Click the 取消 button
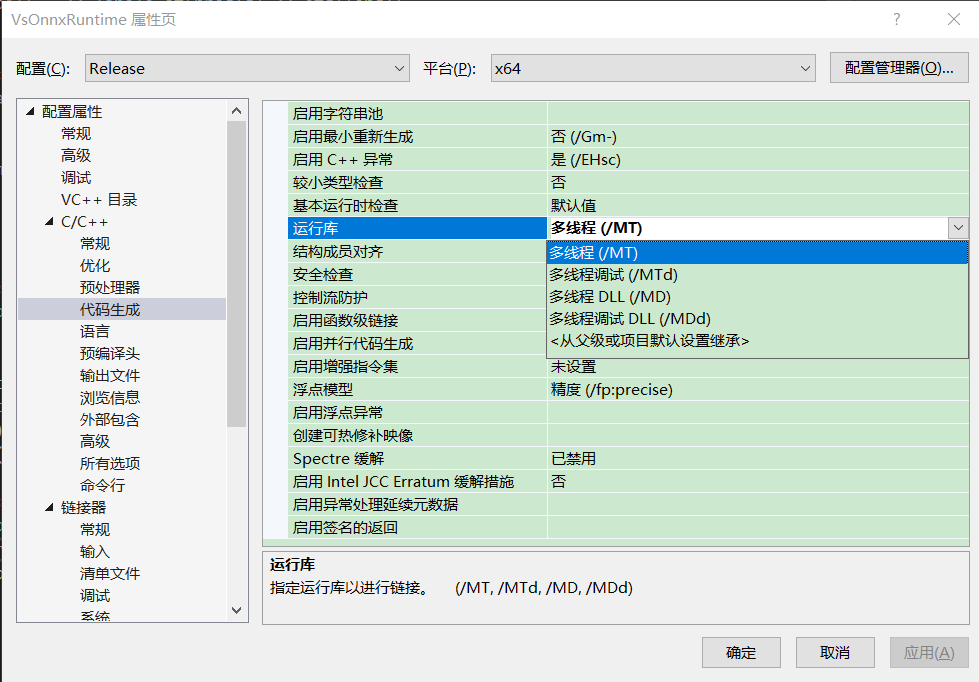 834,652
